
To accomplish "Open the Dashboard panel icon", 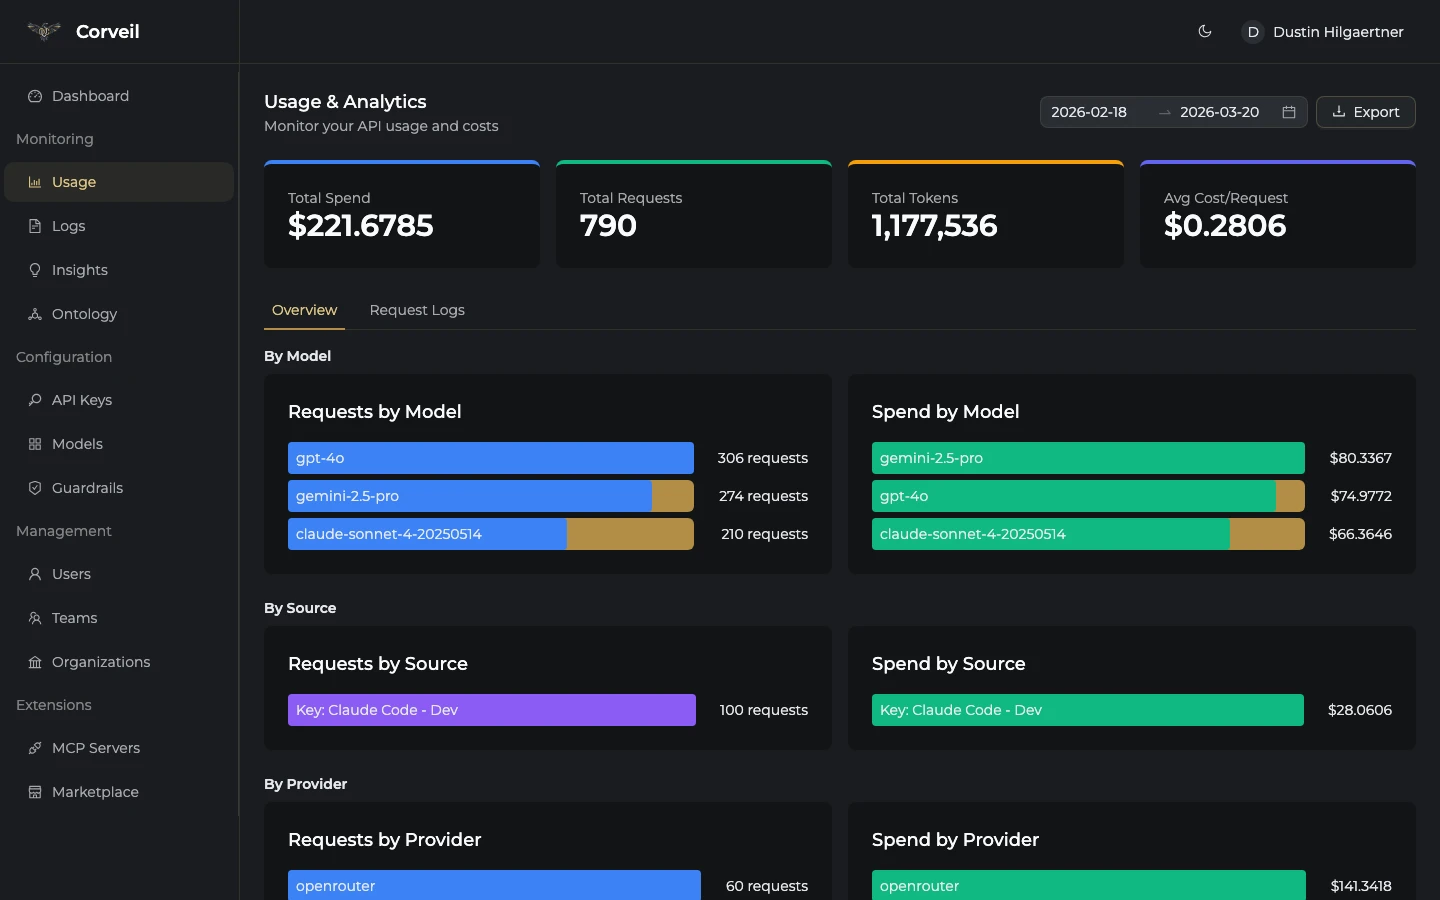I will pos(35,96).
